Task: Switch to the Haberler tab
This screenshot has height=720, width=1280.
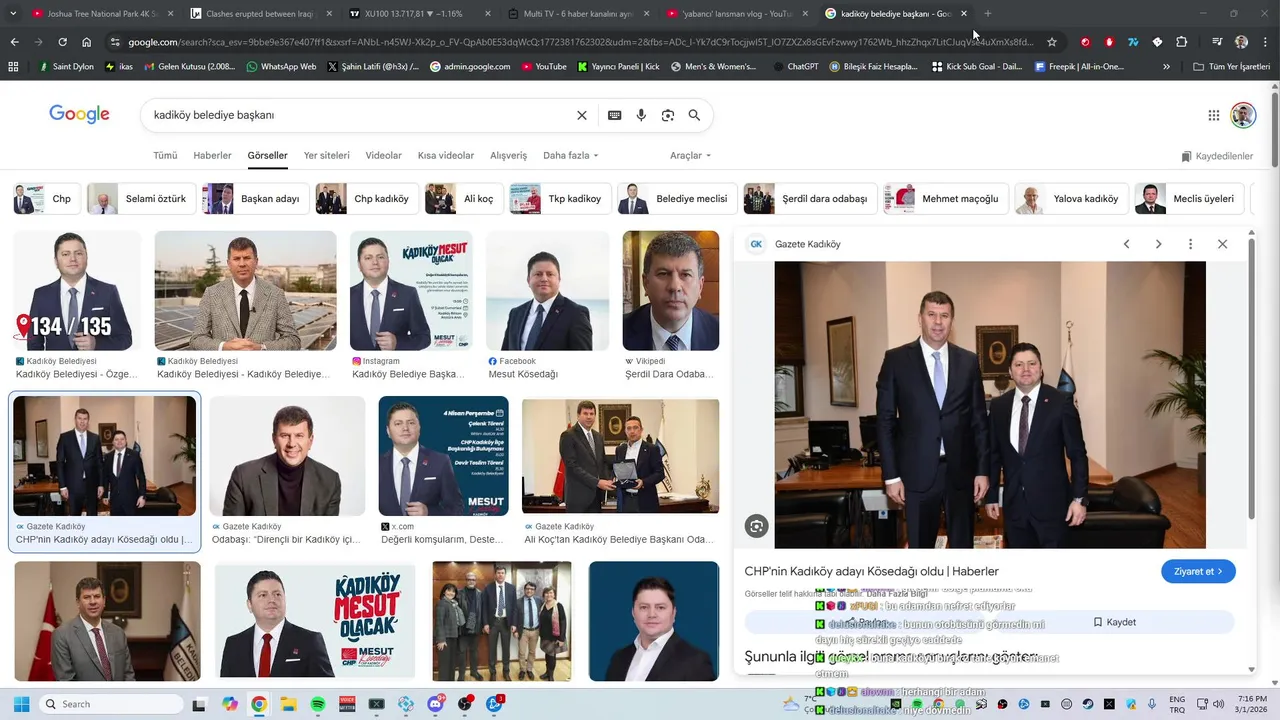Action: pos(212,156)
